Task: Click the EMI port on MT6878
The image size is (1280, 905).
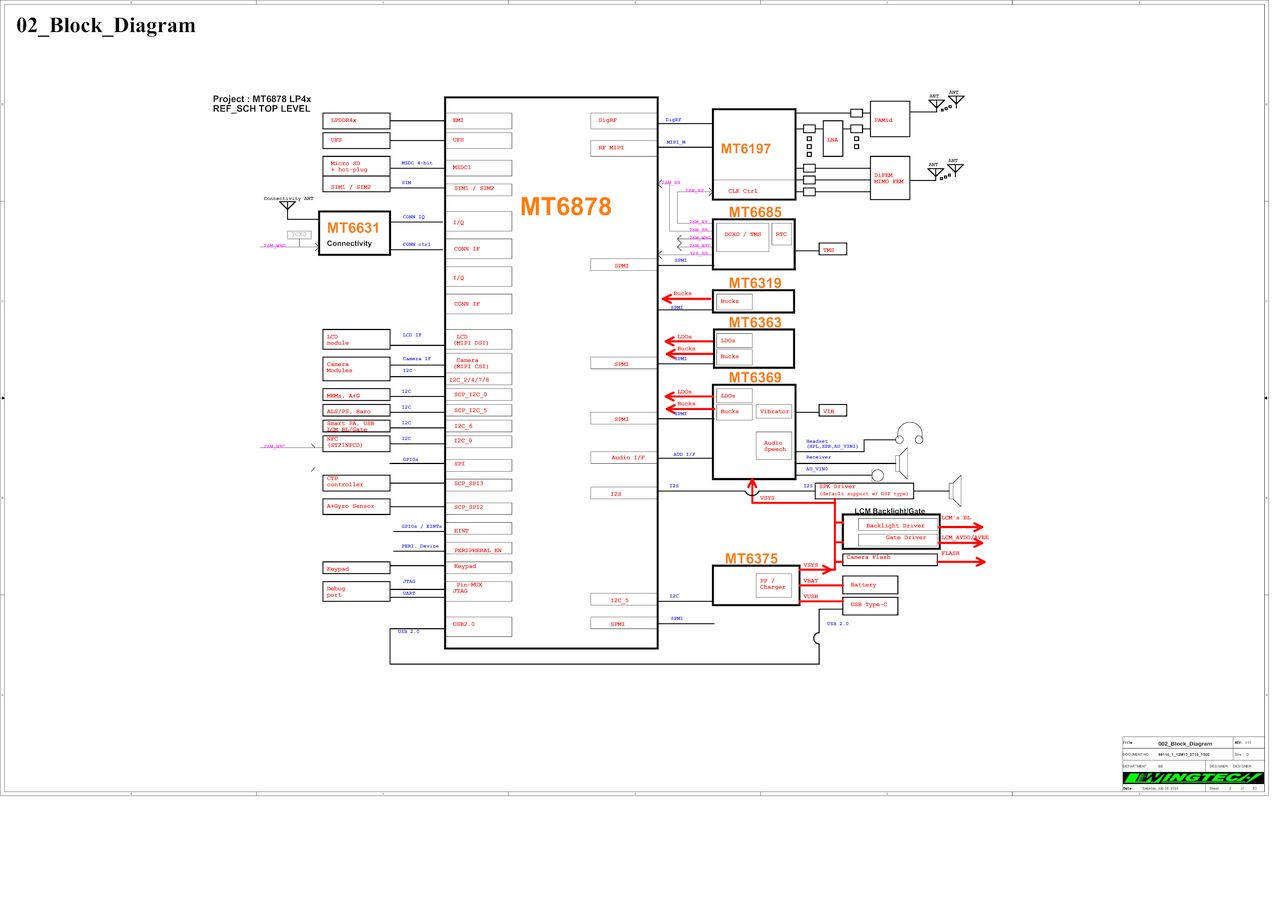Action: [479, 120]
